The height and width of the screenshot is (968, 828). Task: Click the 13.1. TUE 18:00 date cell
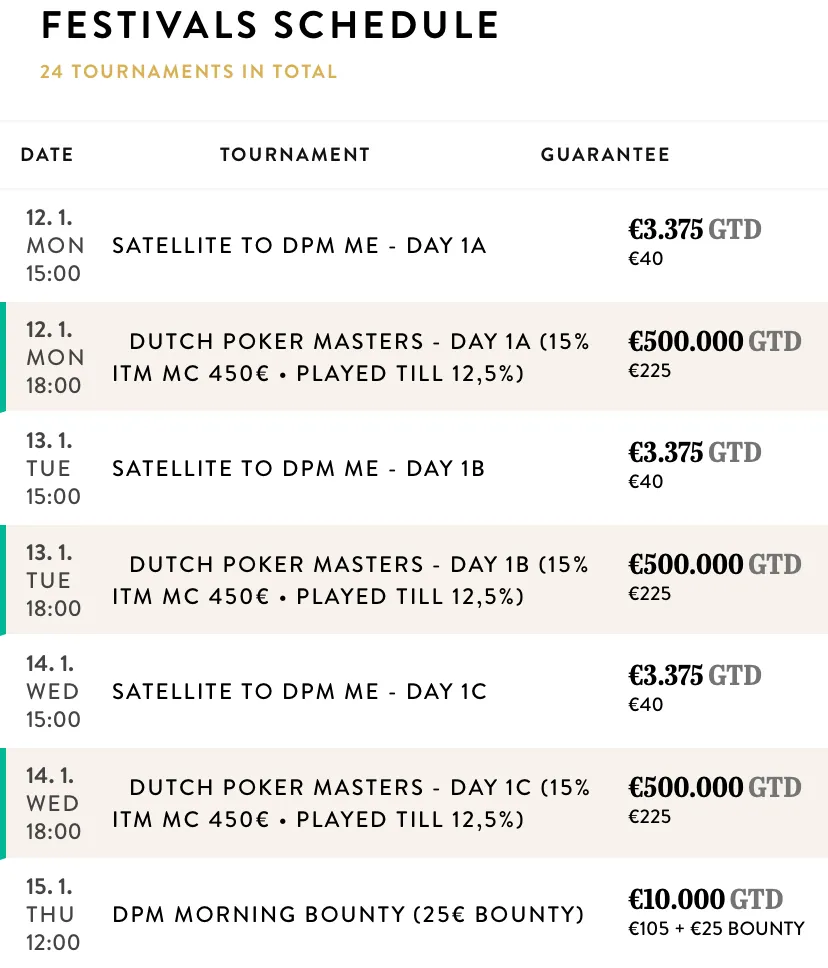[x=53, y=581]
